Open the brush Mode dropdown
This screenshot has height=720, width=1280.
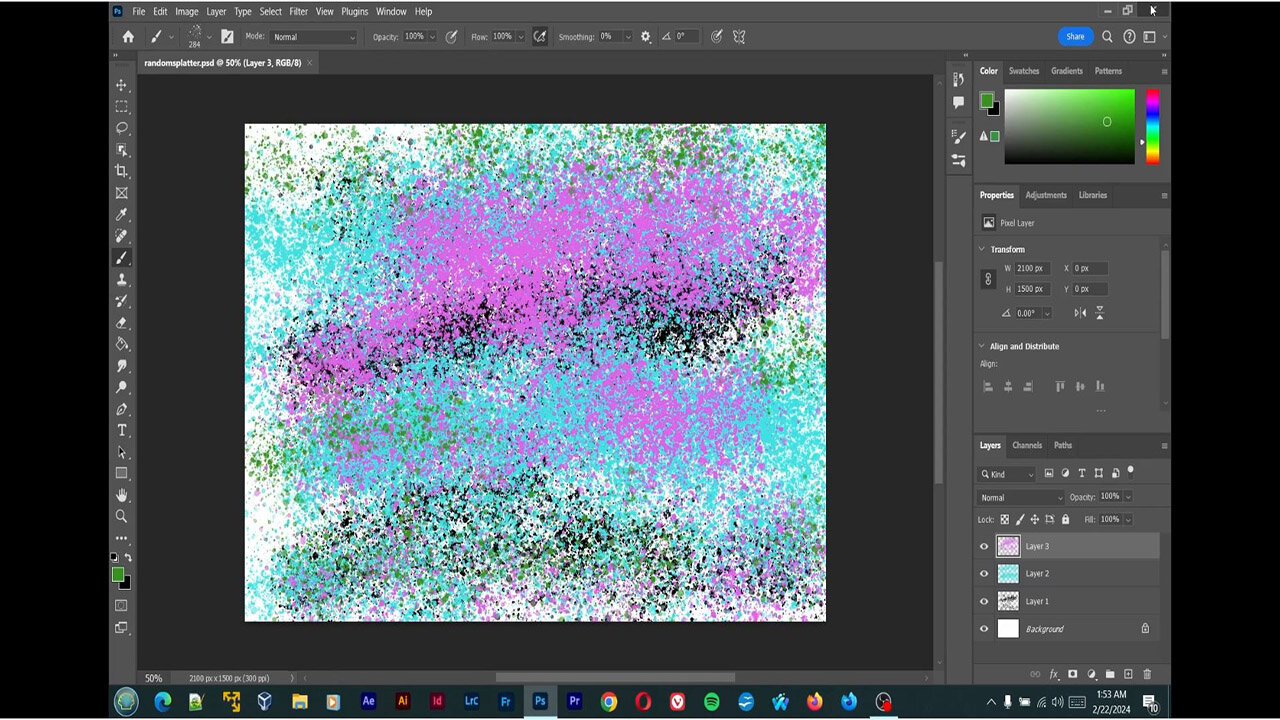pos(313,37)
